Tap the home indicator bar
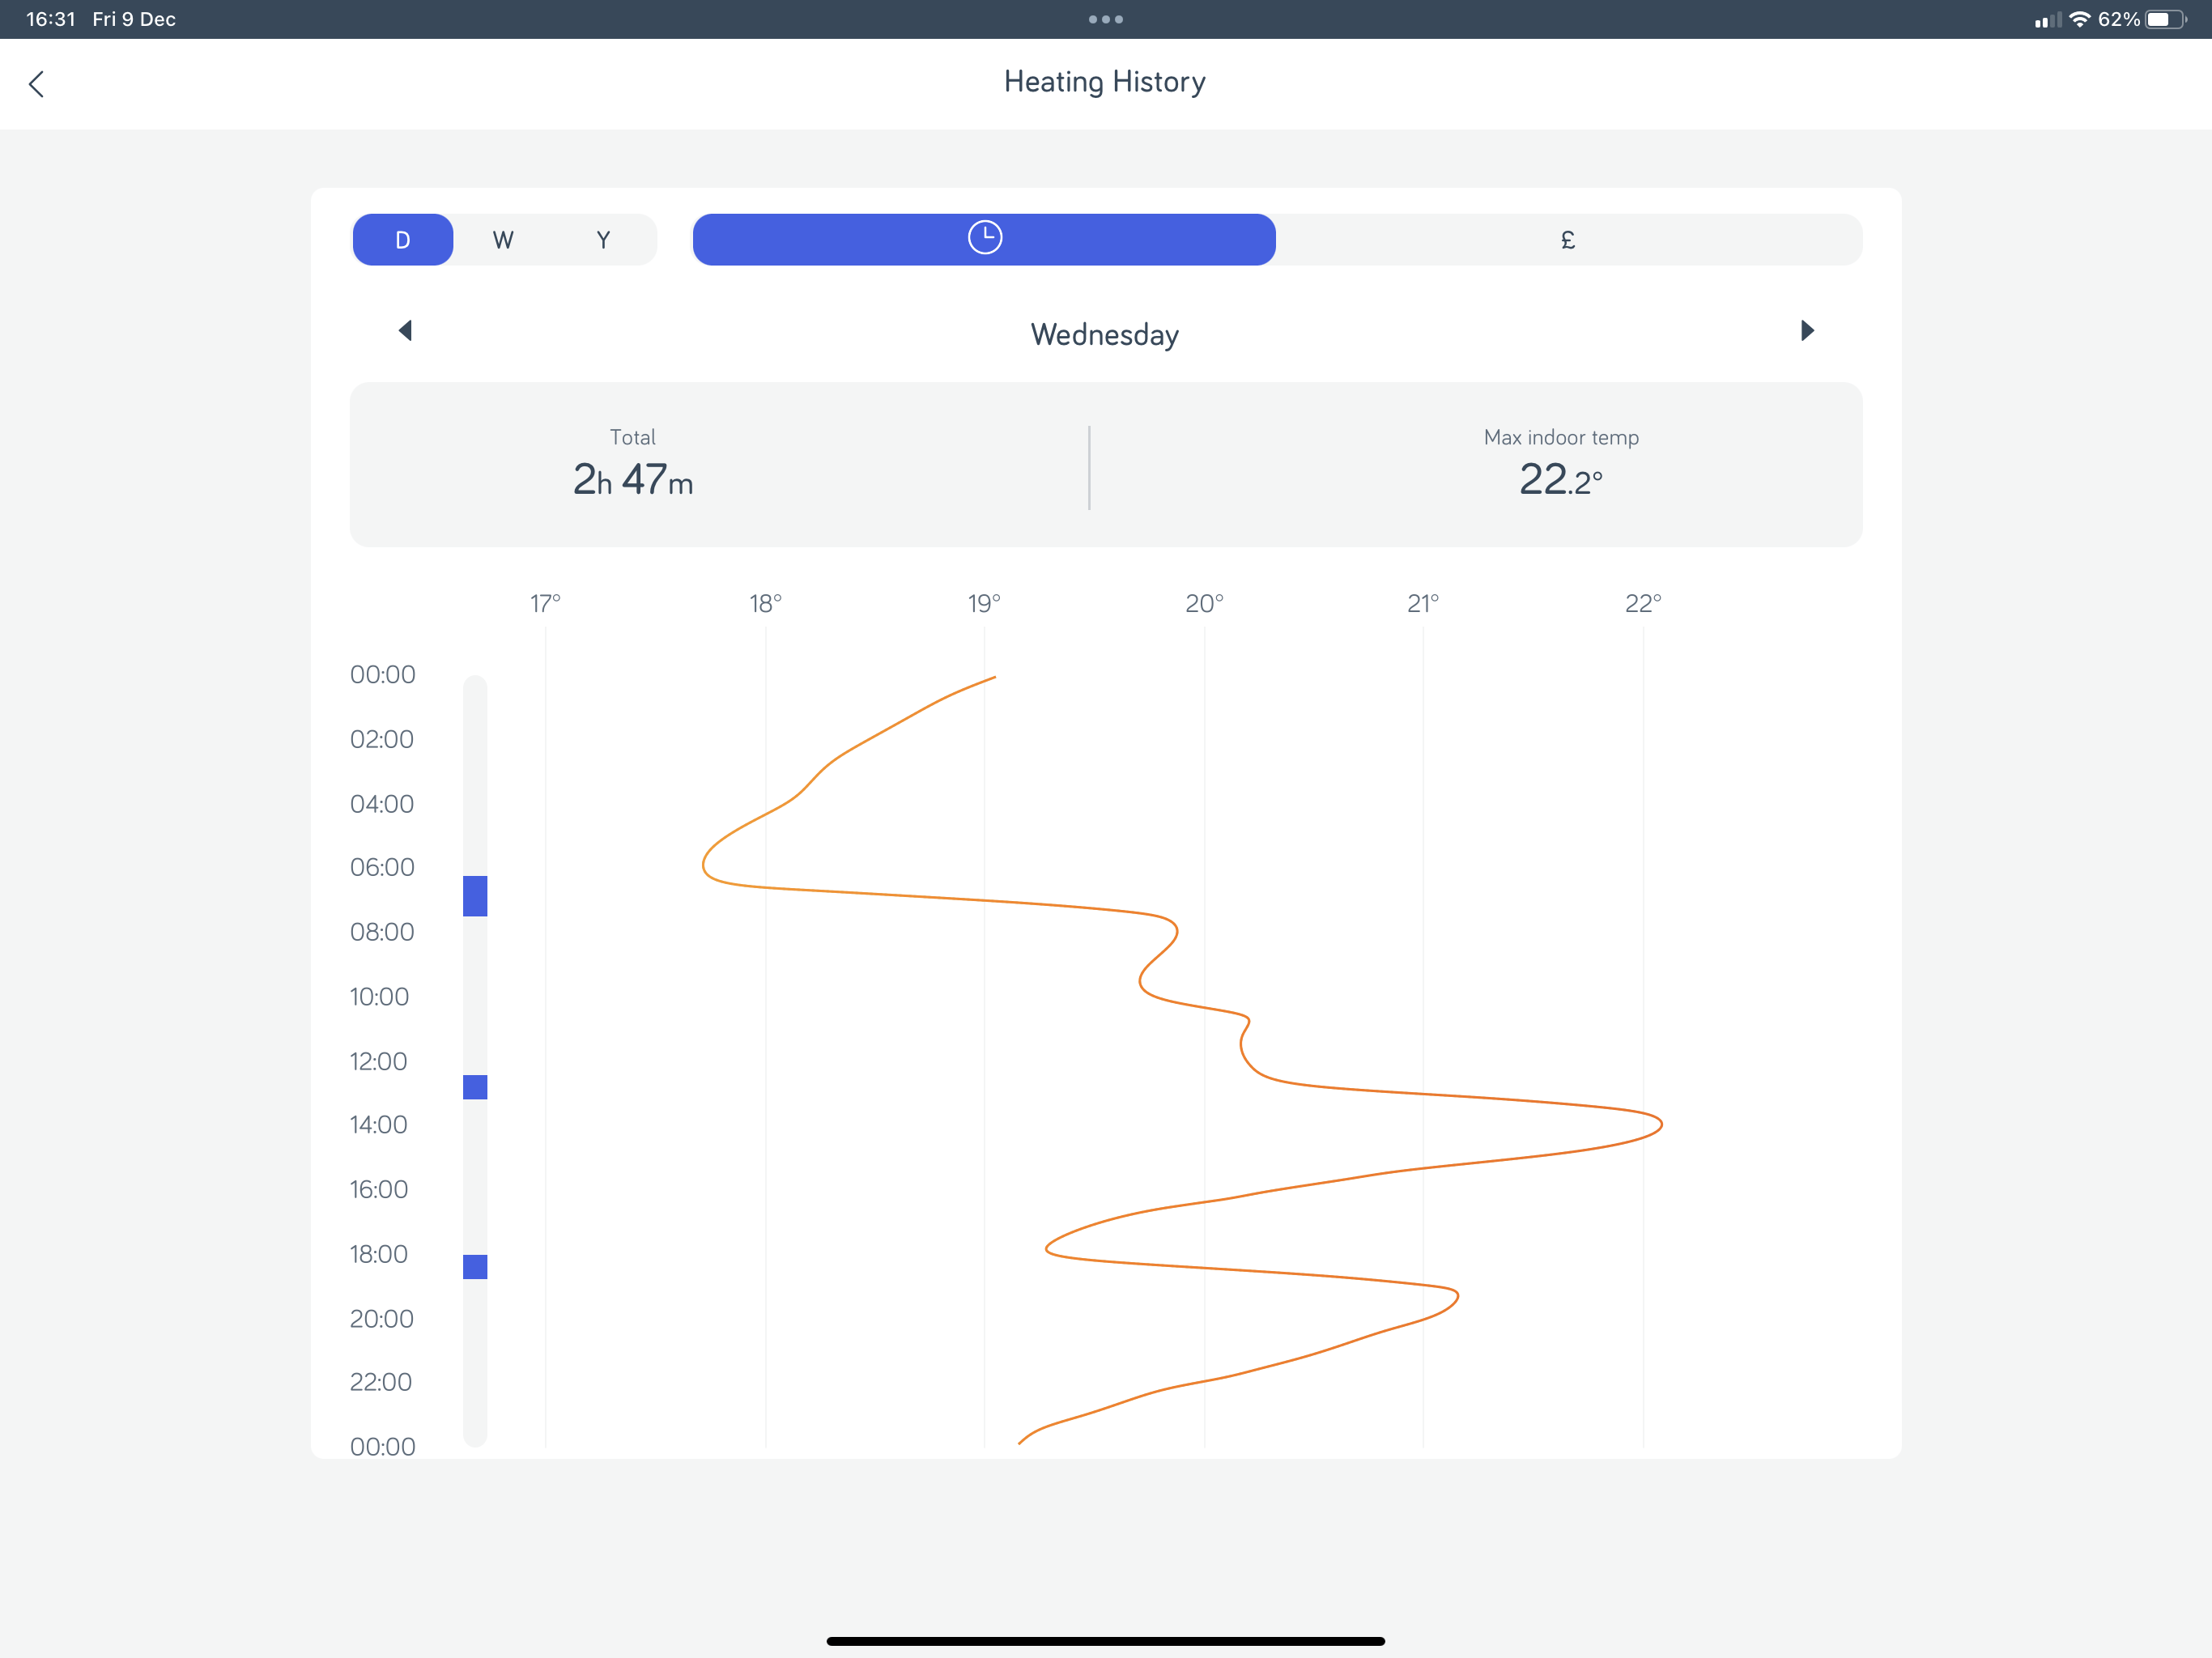2212x1658 pixels. click(x=1105, y=1641)
